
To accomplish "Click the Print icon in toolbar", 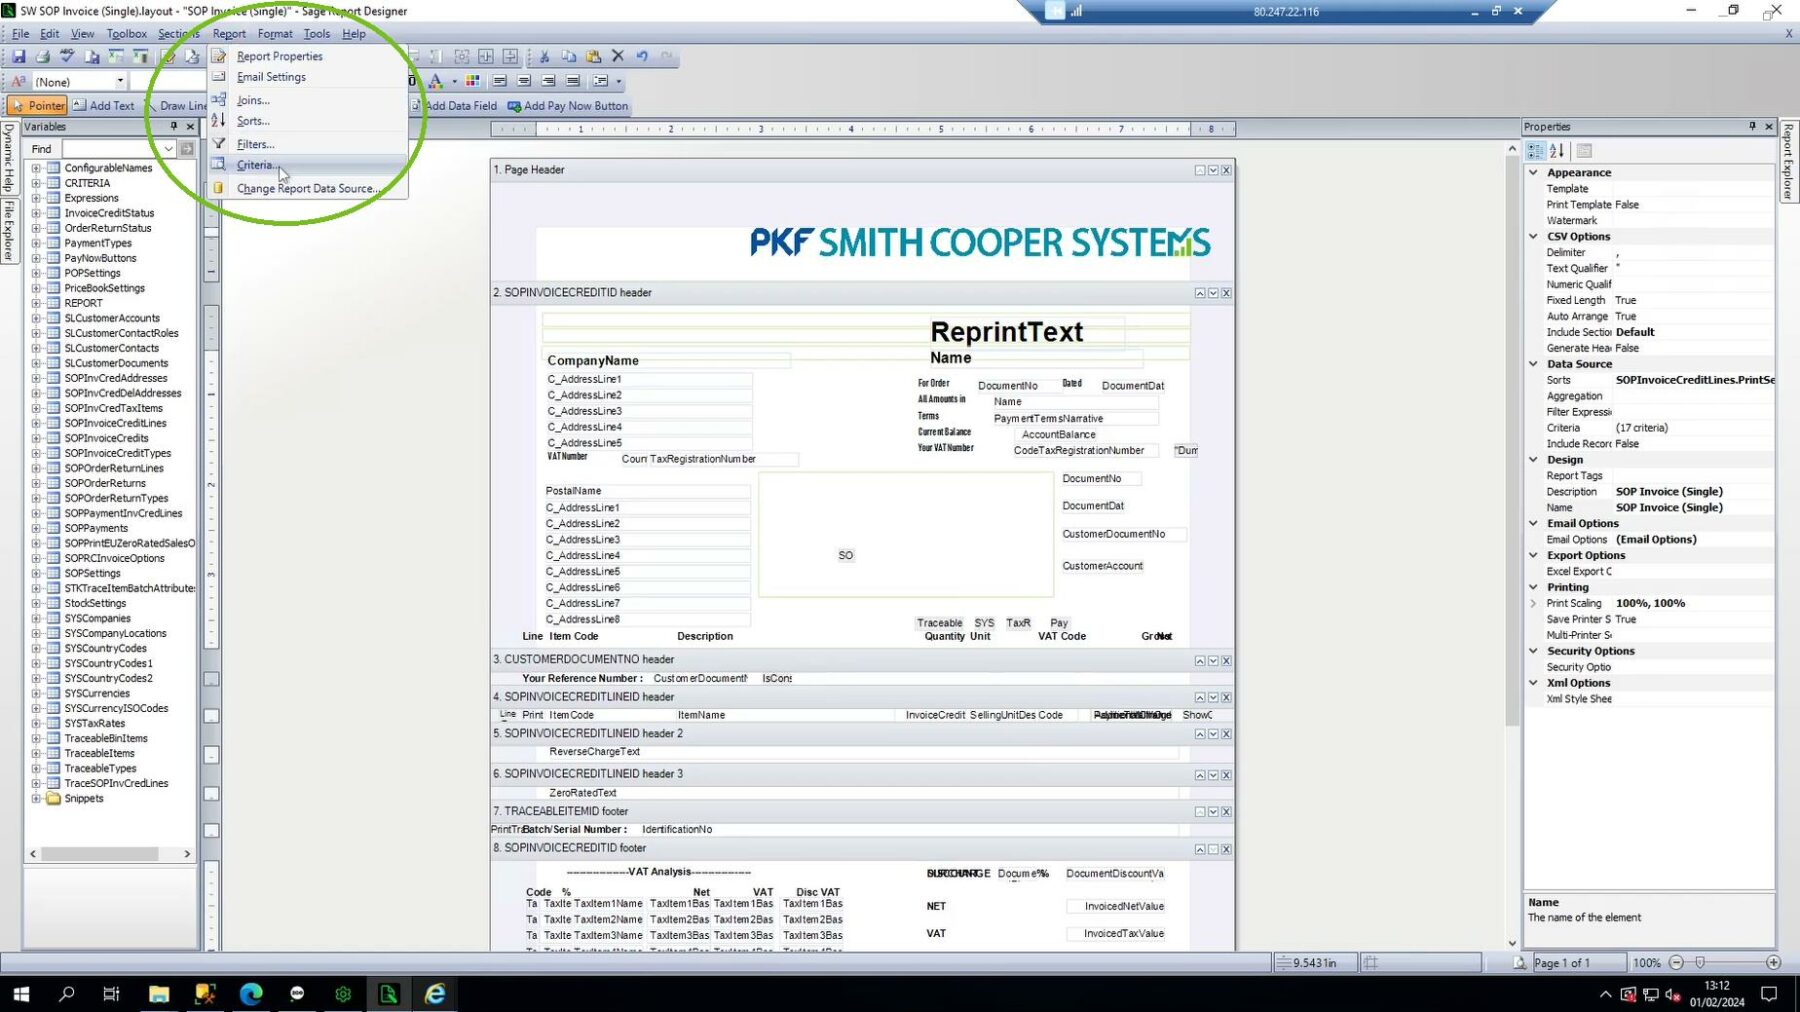I will pos(43,57).
